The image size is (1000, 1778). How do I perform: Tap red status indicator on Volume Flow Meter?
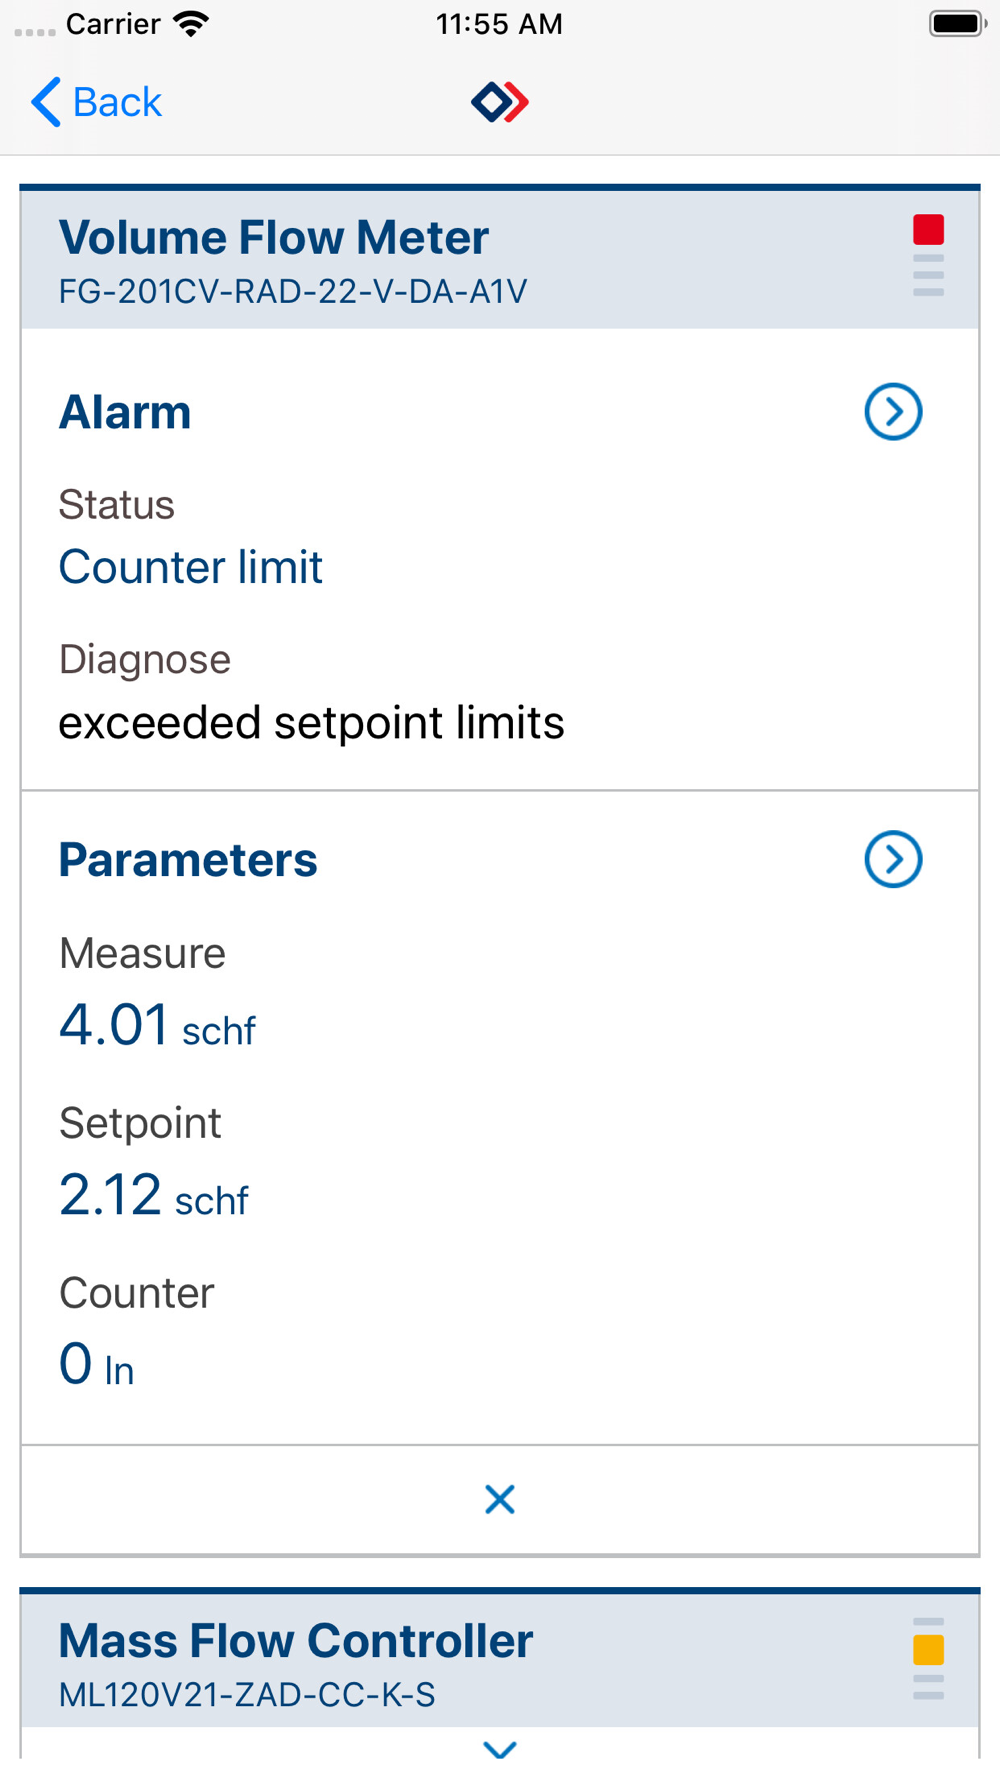pyautogui.click(x=928, y=230)
